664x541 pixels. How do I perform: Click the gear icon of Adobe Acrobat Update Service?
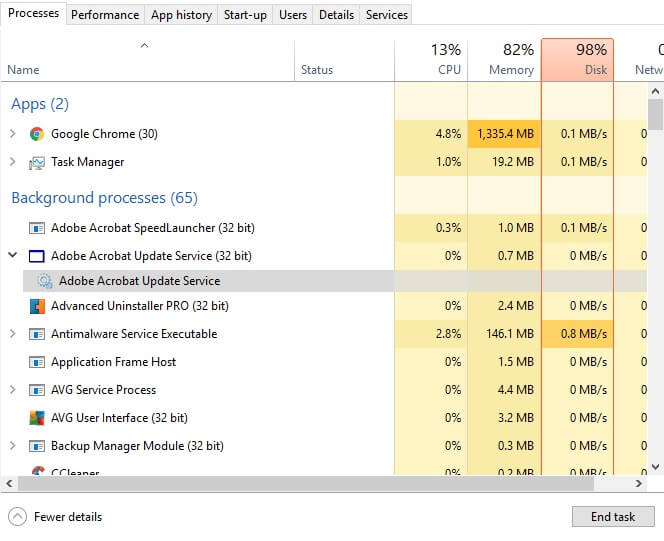44,281
